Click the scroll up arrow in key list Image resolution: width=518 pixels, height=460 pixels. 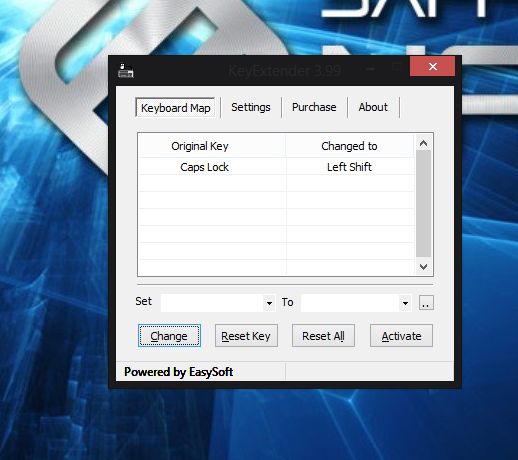click(x=423, y=143)
